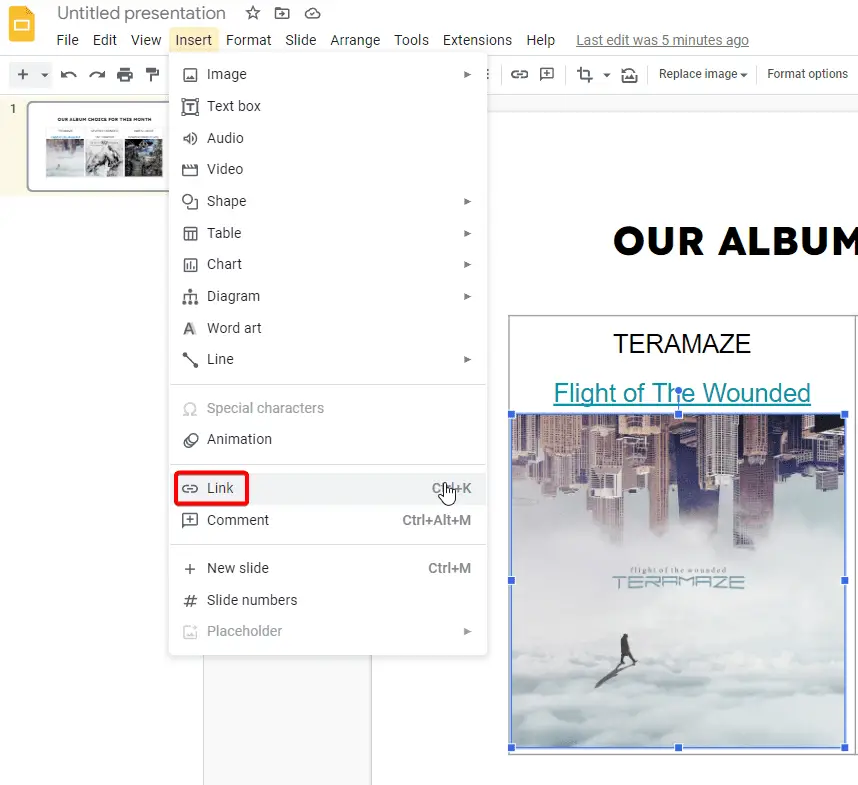
Task: Click the Move to folder icon
Action: 282,13
